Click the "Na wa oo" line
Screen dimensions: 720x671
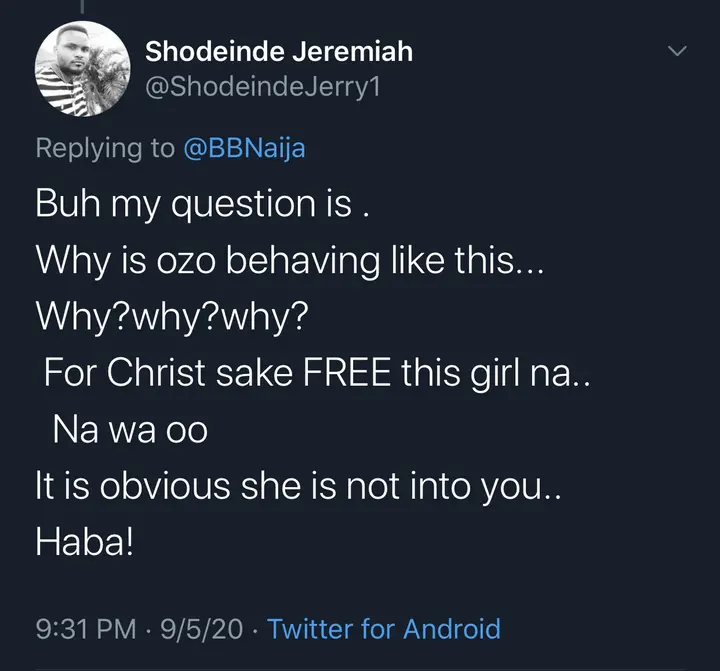(129, 430)
